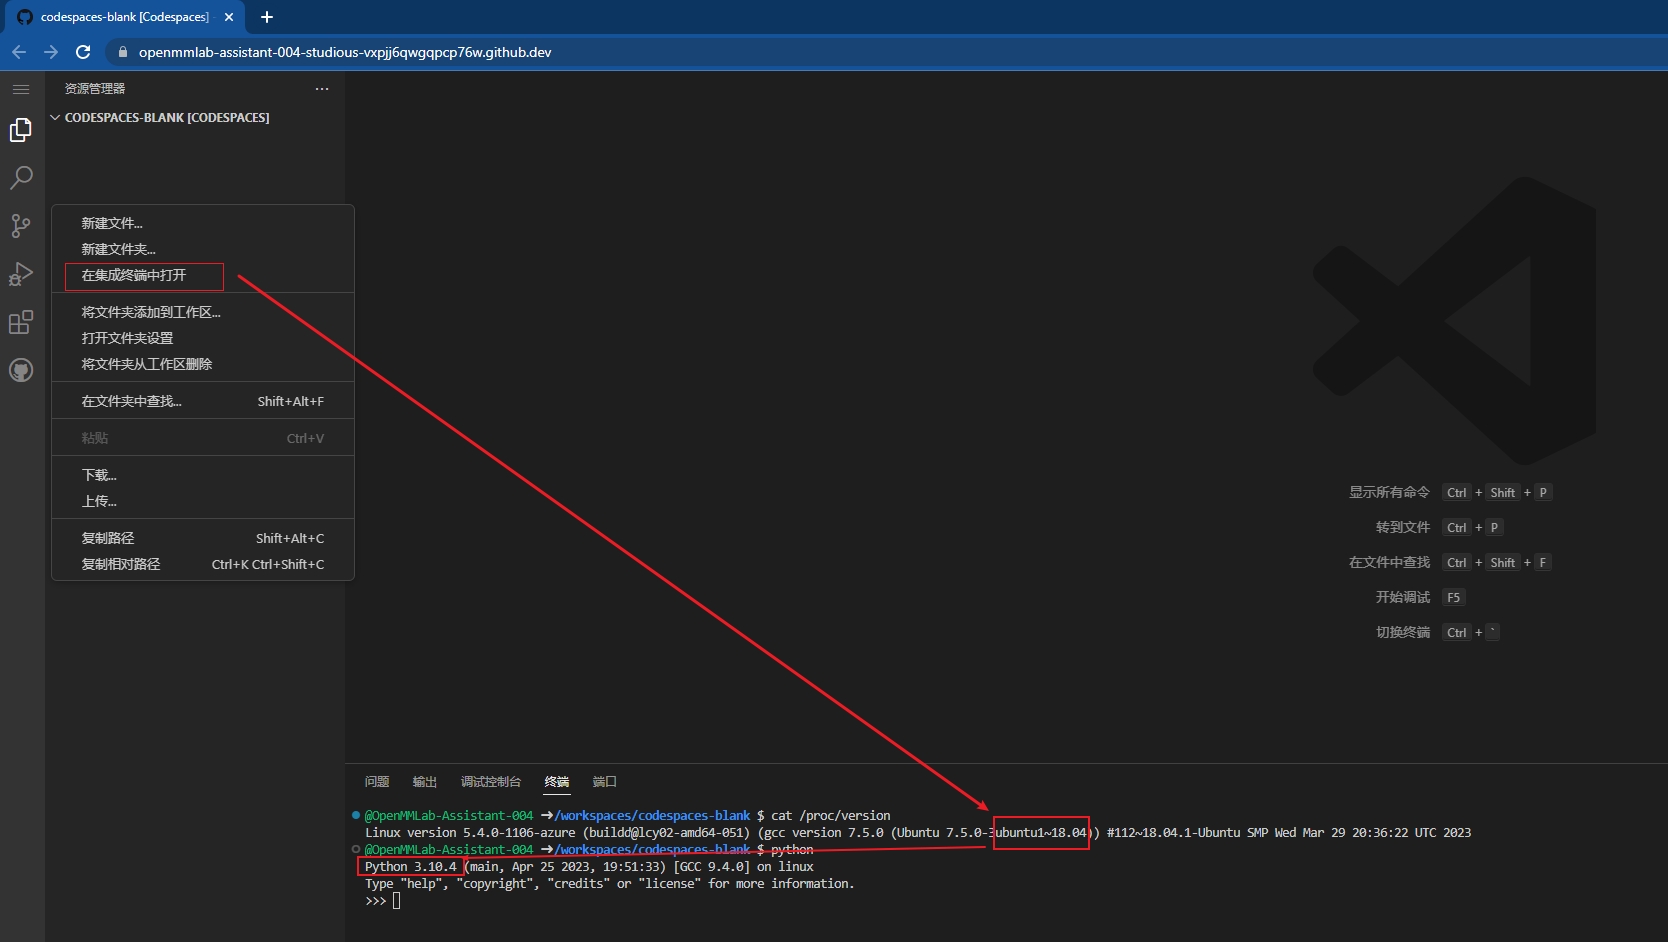Open the Extensions view

21,322
